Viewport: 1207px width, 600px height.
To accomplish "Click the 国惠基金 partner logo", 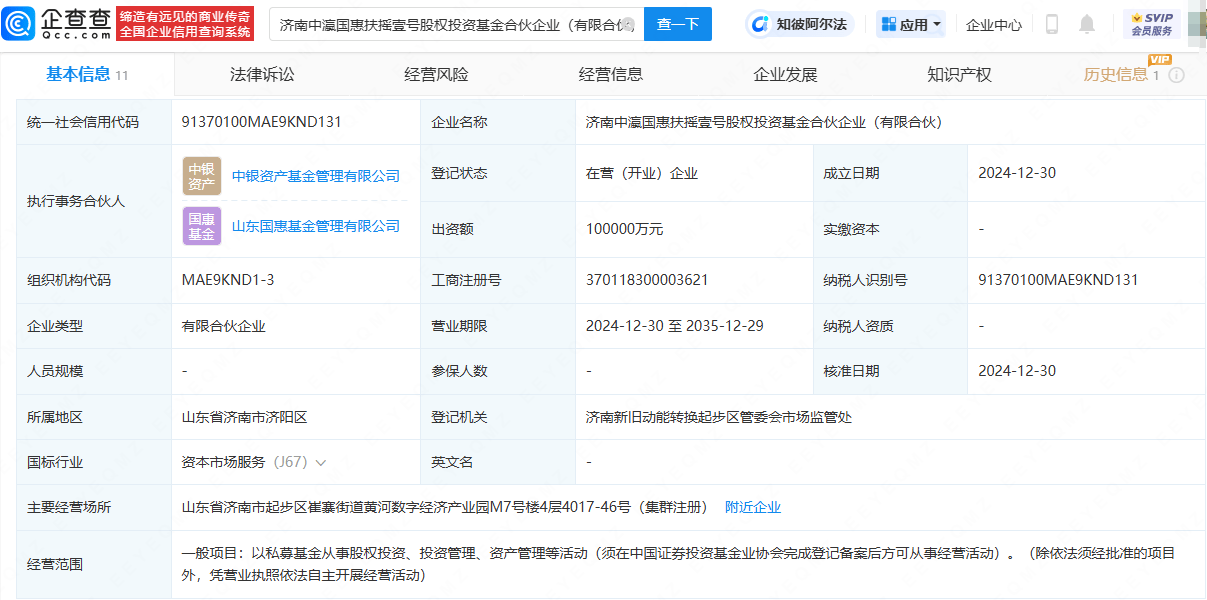I will [202, 226].
